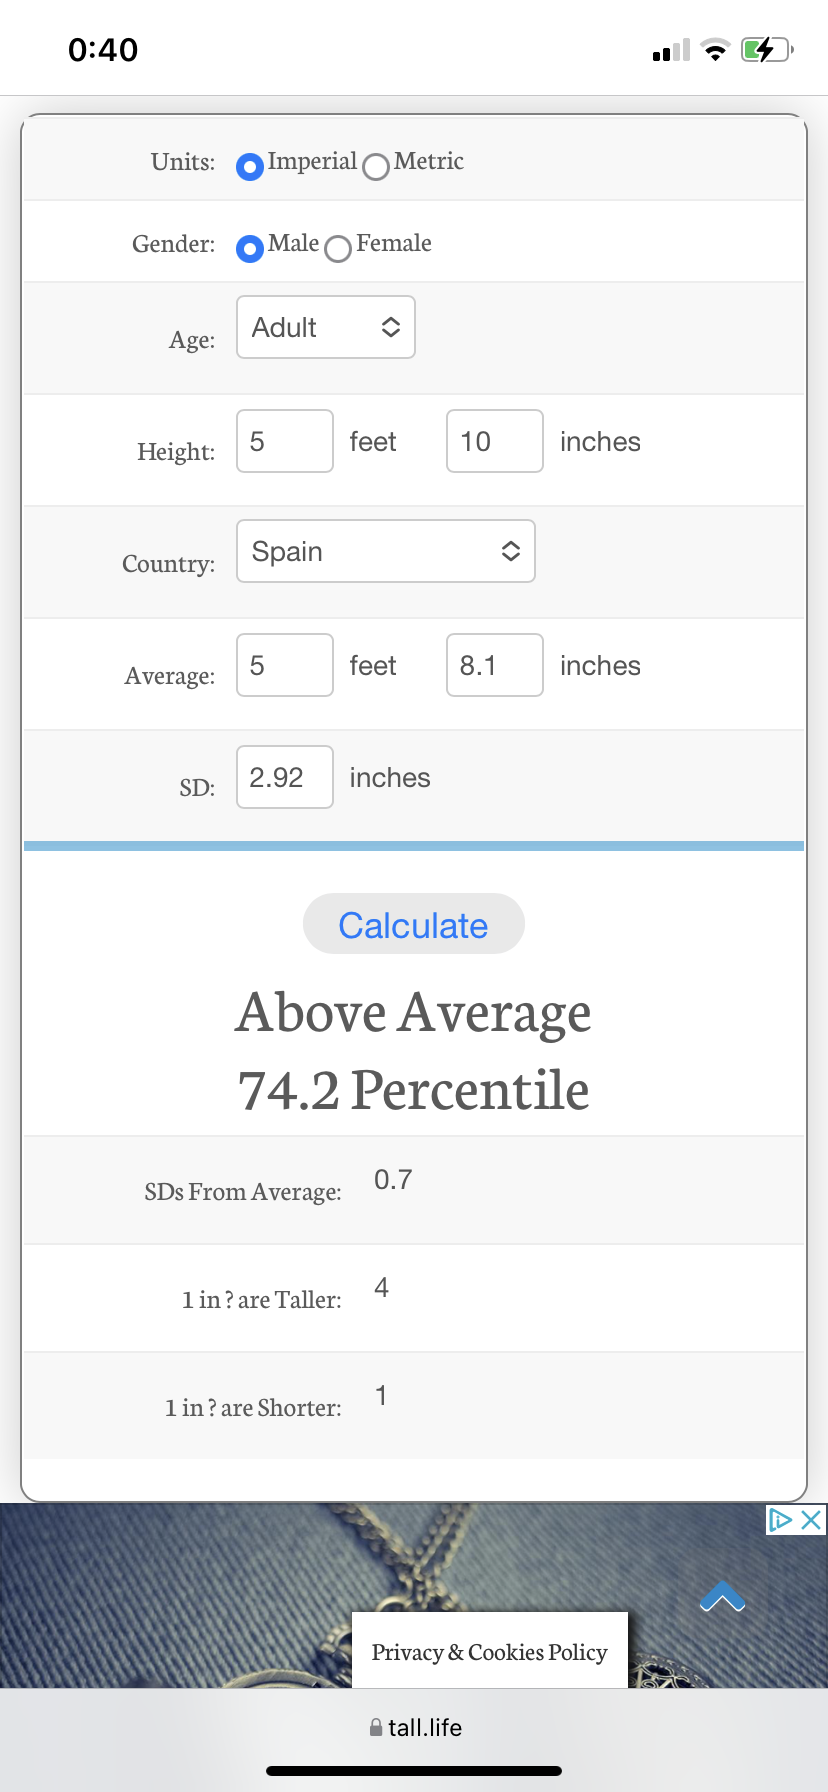Click the '1 in ? are Shorter' value 1
The width and height of the screenshot is (828, 1792).
381,1396
